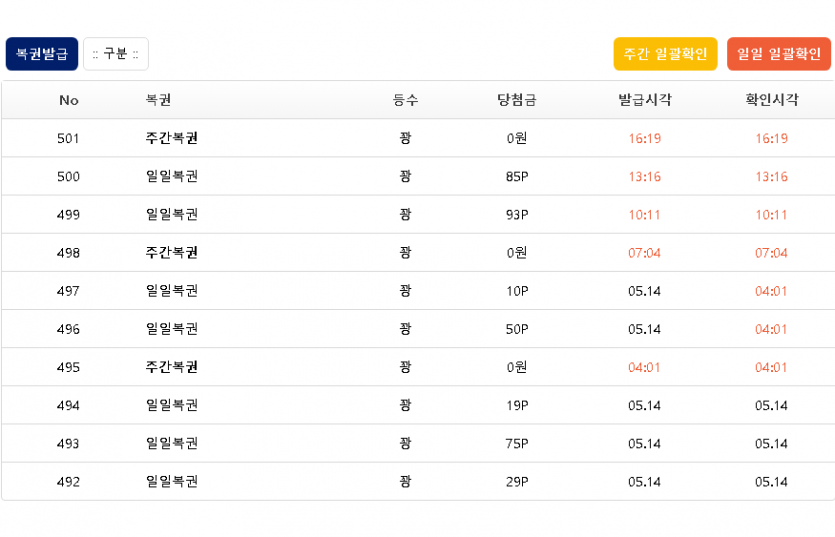Click row number 494
Viewport: 835px width, 537px height.
click(x=68, y=405)
